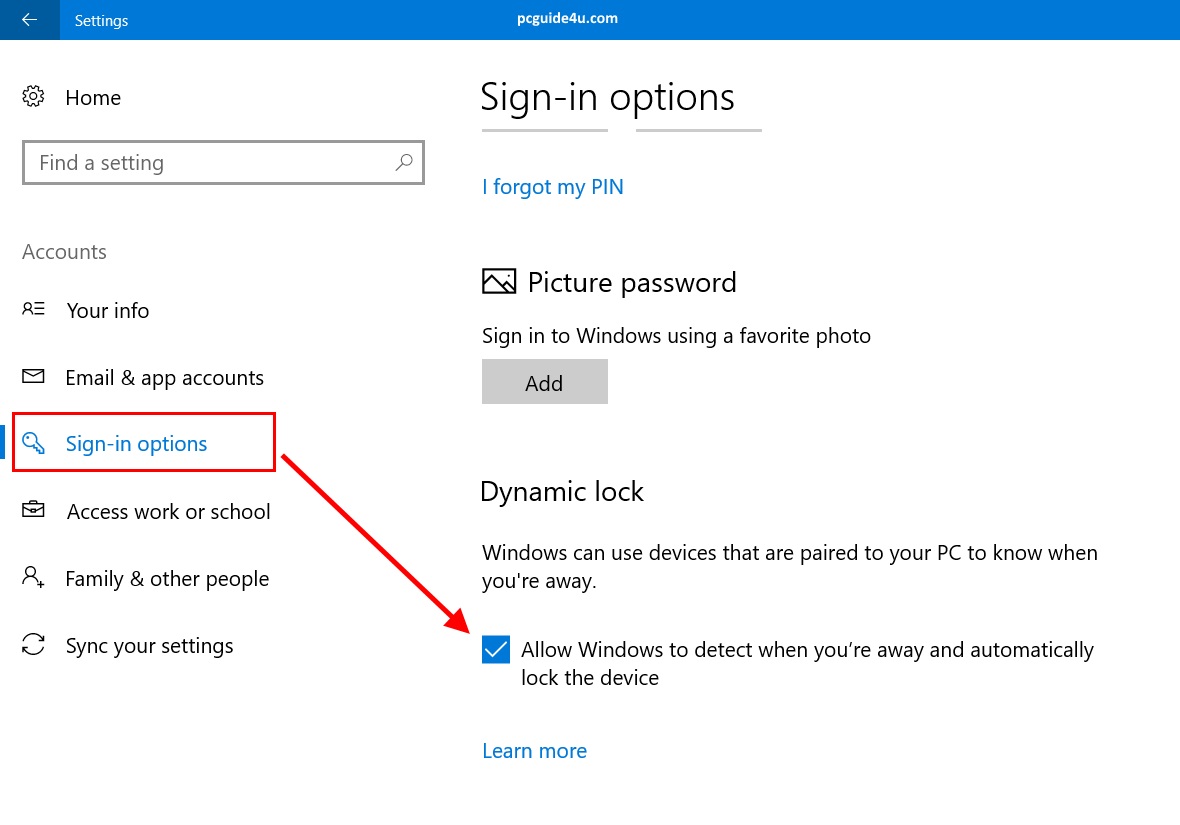Click the circular sync arrows icon
The height and width of the screenshot is (825, 1180).
point(34,645)
